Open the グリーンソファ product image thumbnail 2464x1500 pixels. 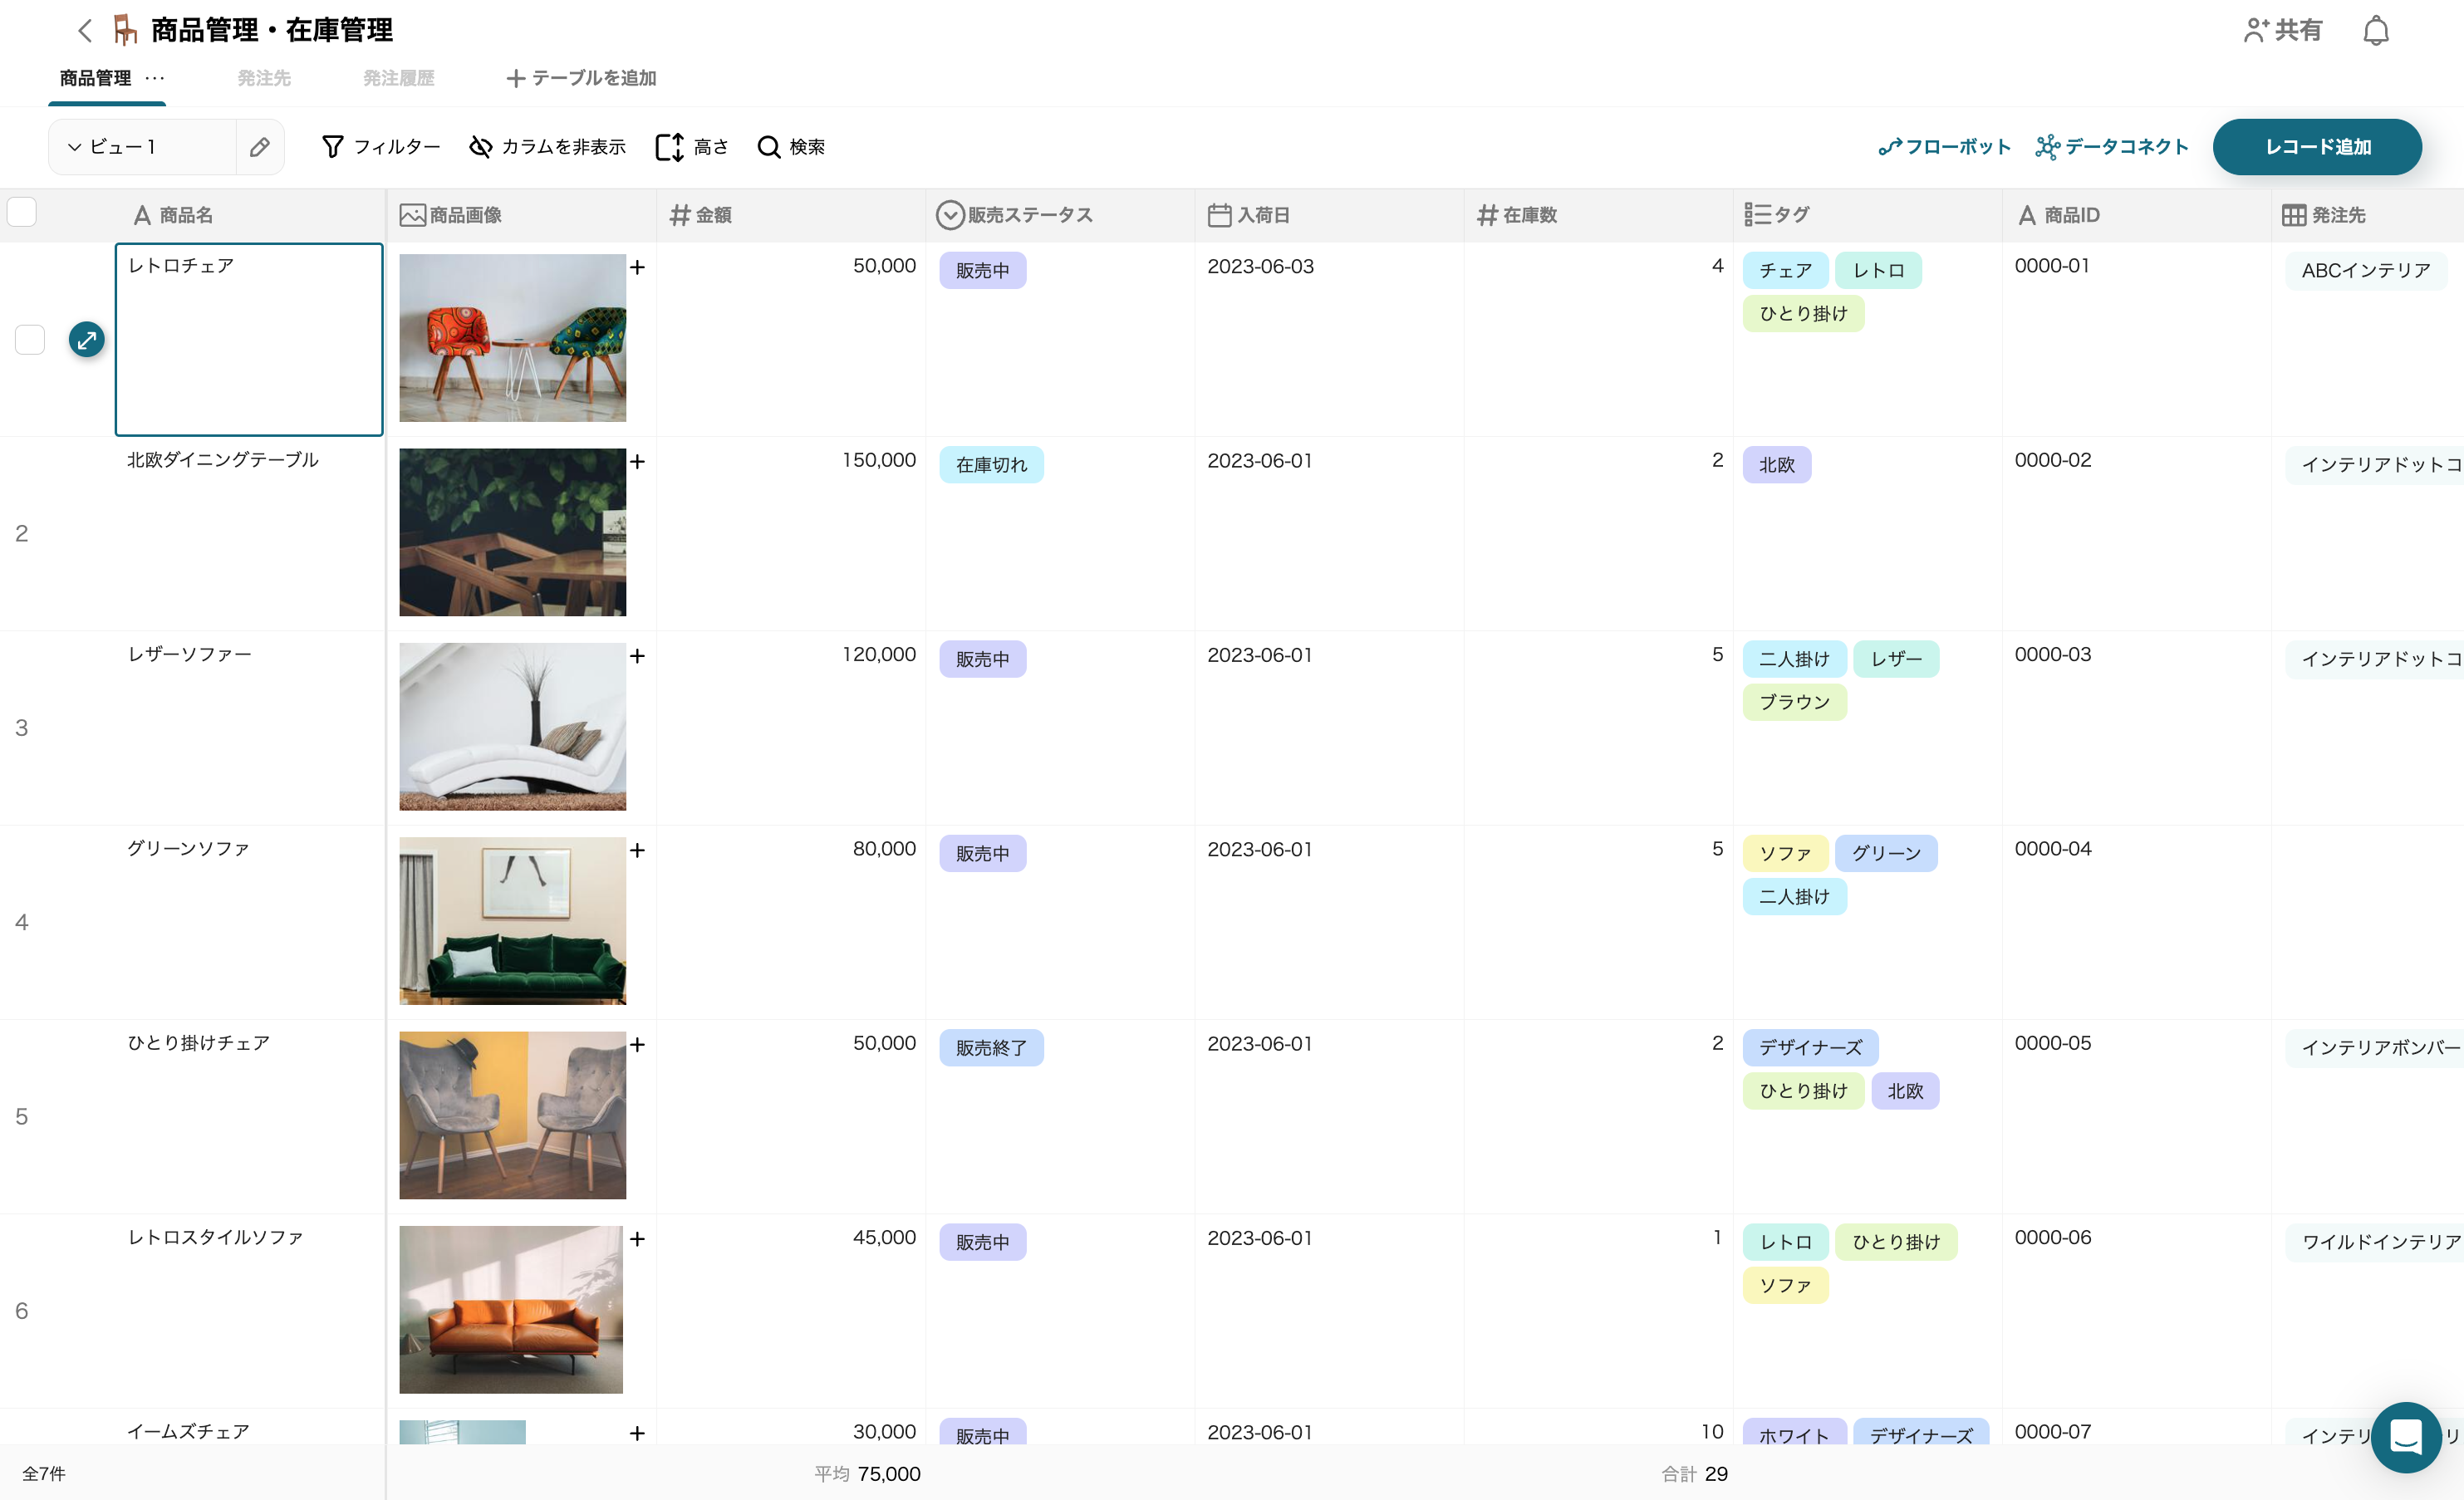point(512,920)
